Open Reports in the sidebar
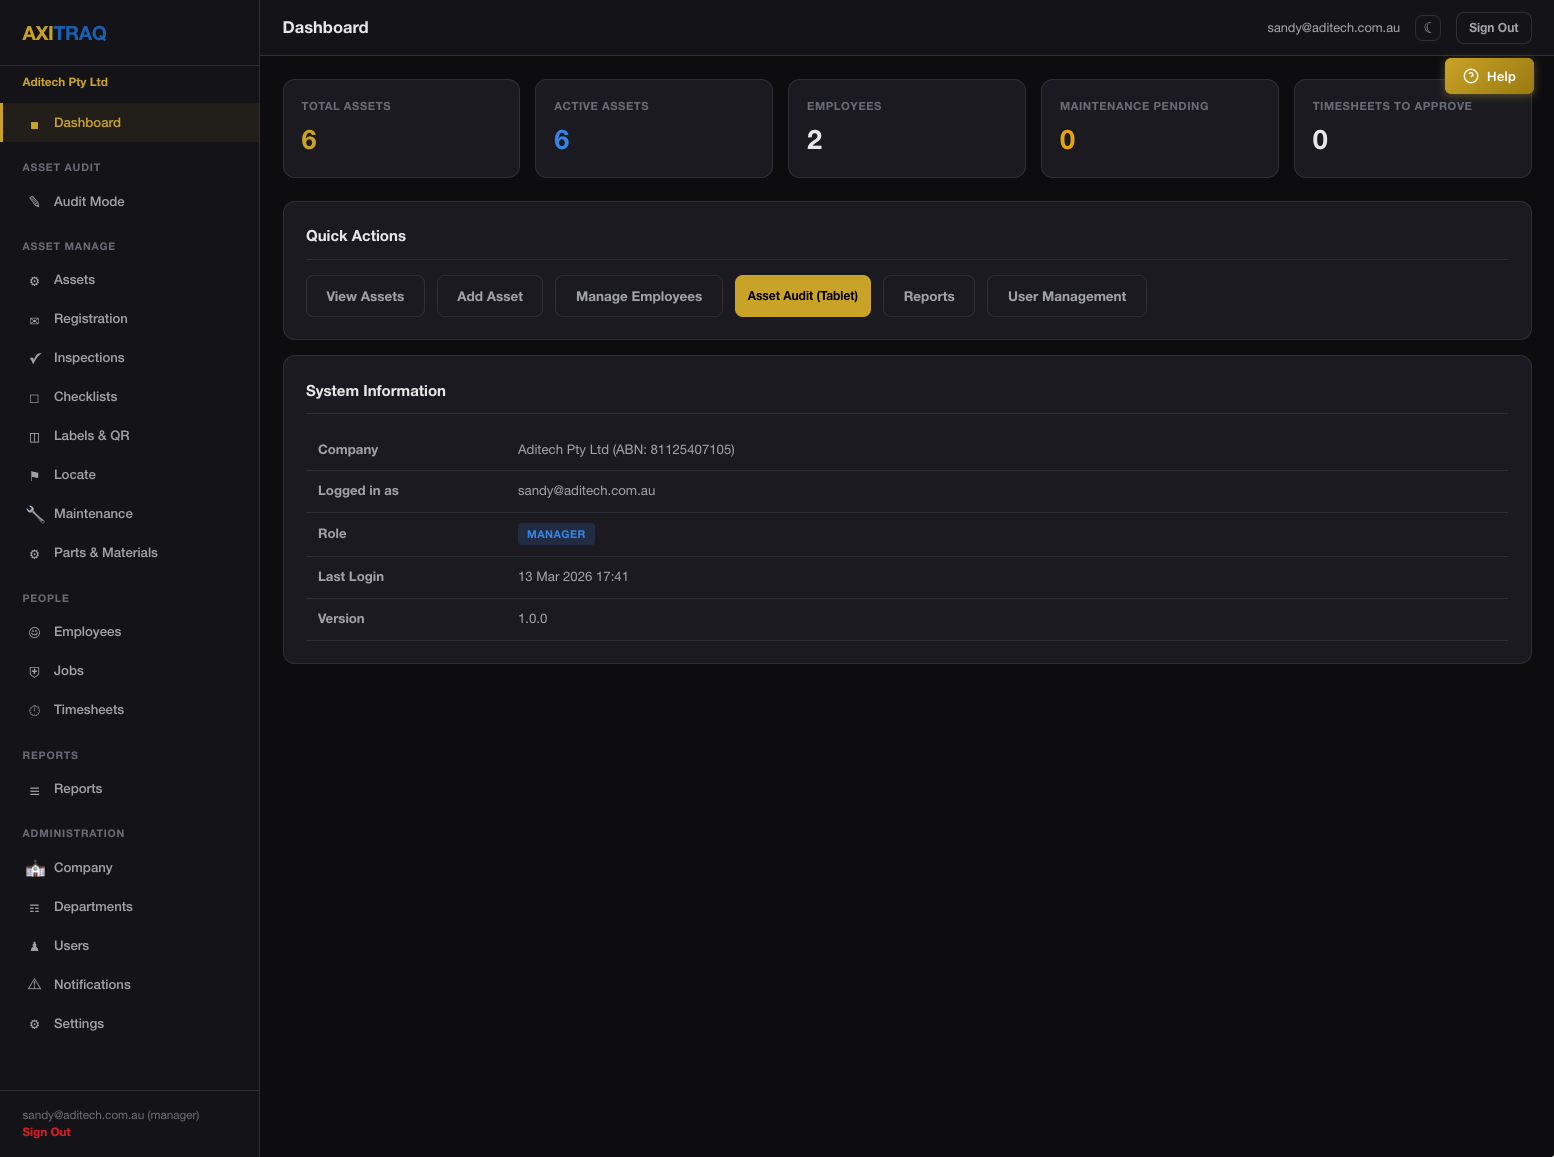Image resolution: width=1554 pixels, height=1157 pixels. click(x=130, y=789)
